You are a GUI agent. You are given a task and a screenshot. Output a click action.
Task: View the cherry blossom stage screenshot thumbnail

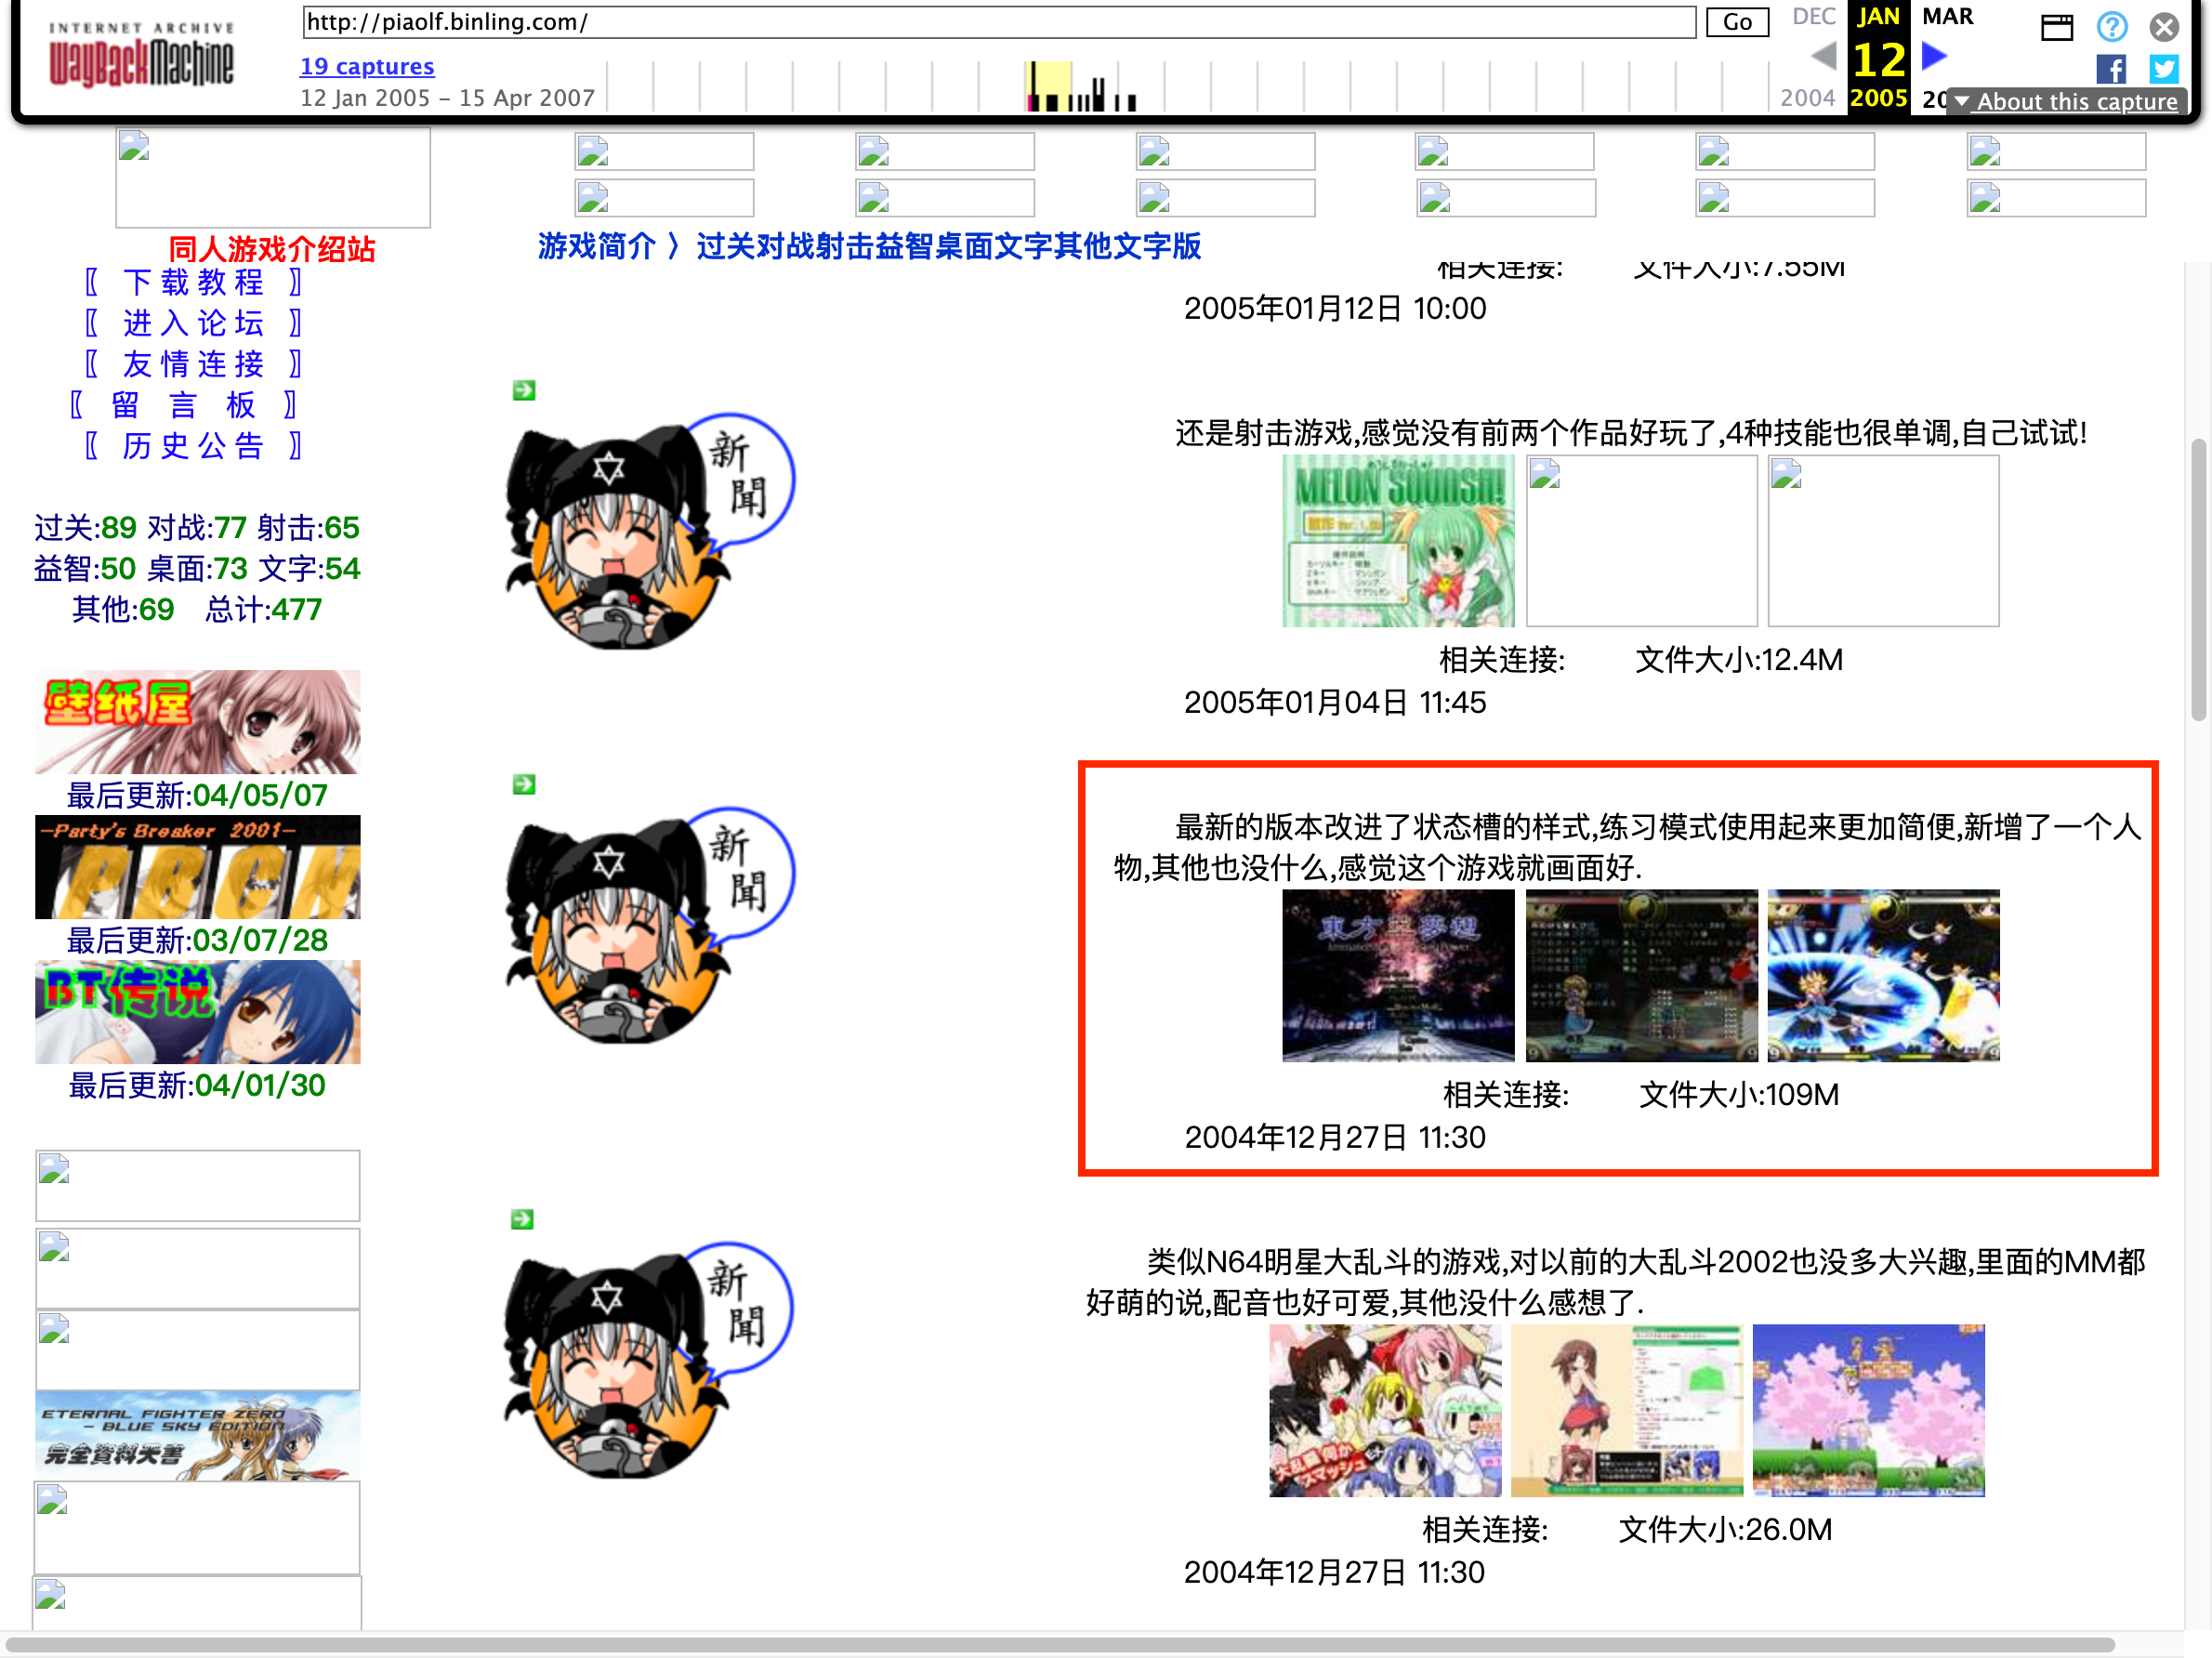pos(1869,1411)
